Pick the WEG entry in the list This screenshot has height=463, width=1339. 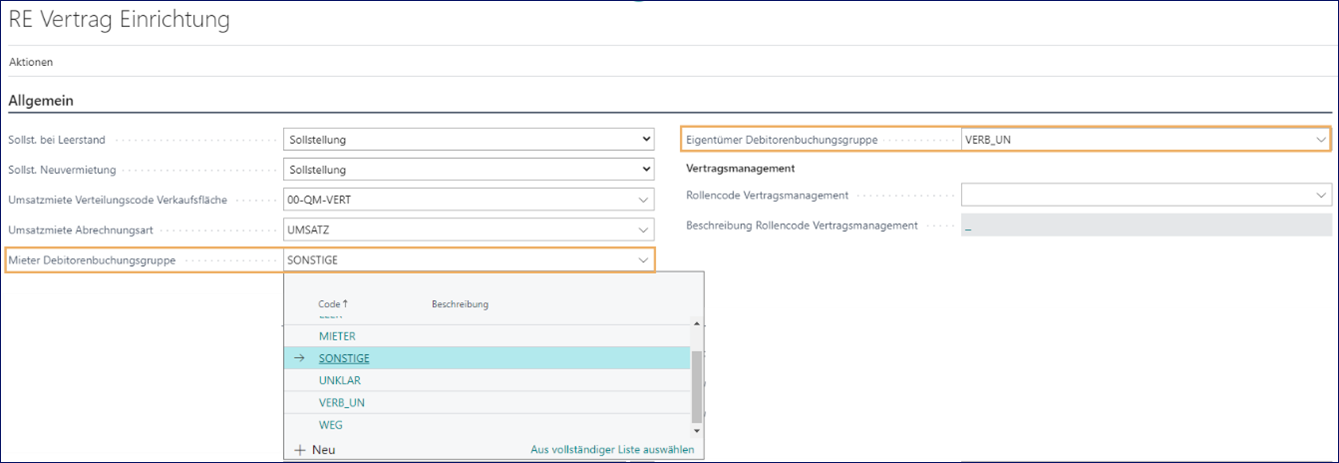[x=330, y=425]
